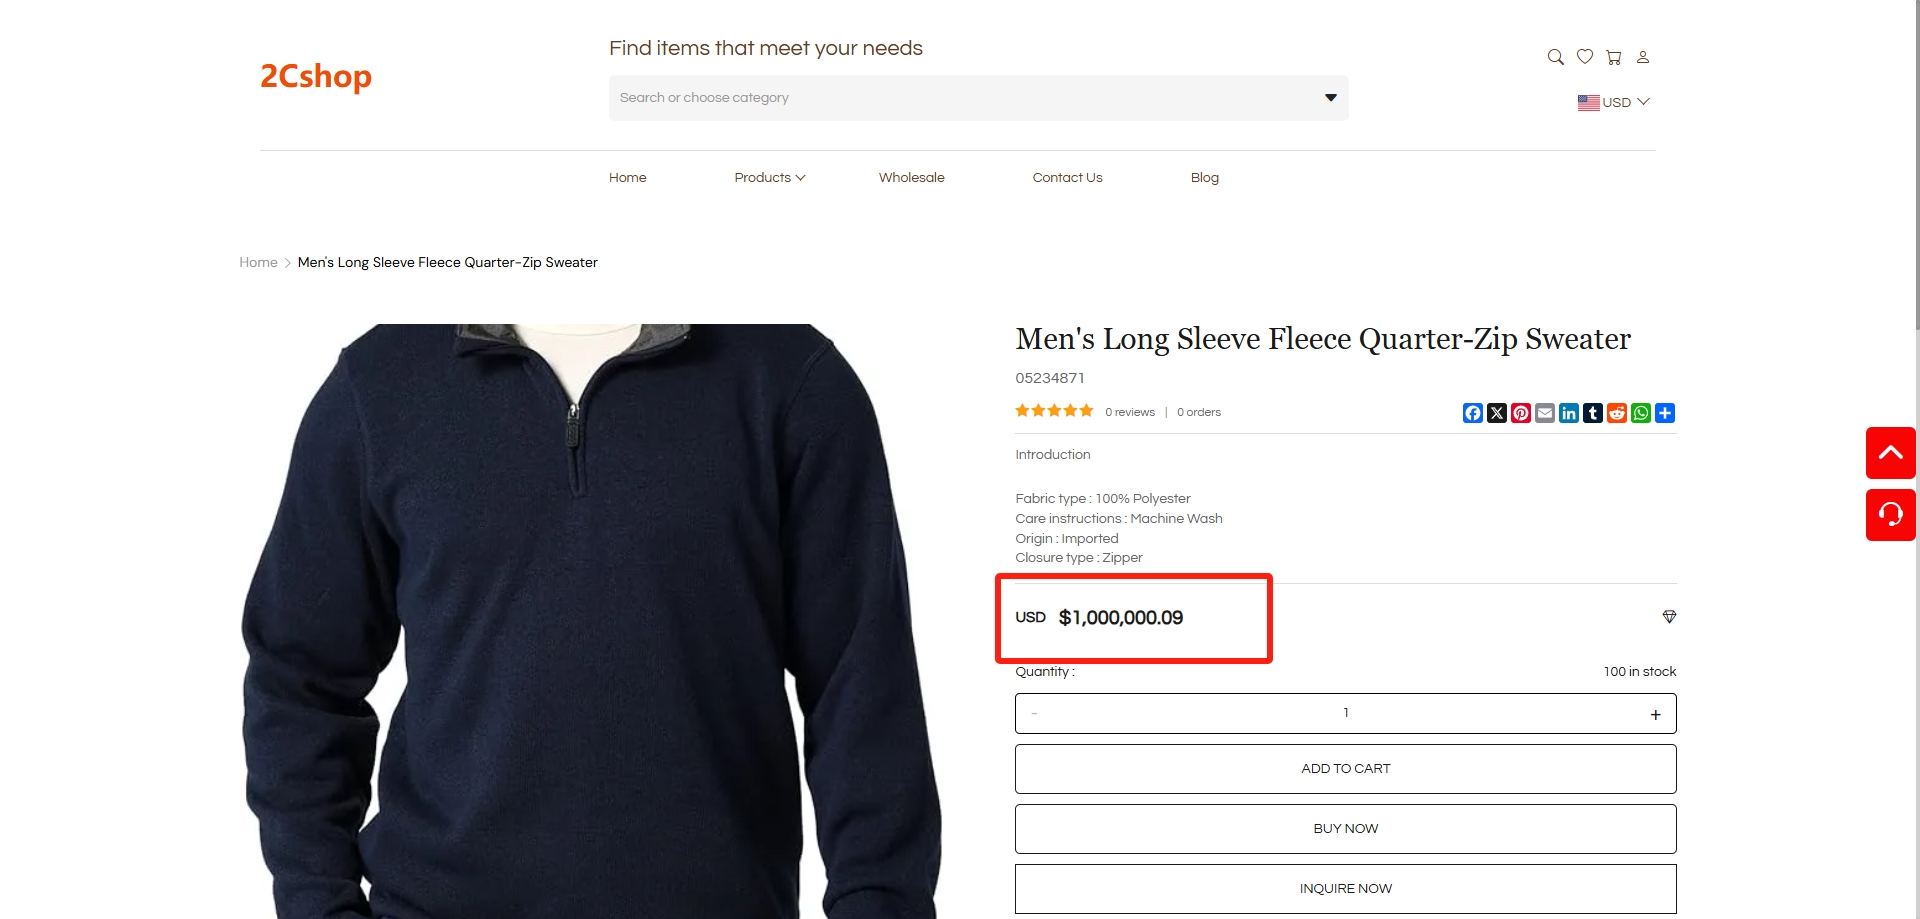Image resolution: width=1920 pixels, height=919 pixels.
Task: Share product on Reddit
Action: coord(1617,413)
